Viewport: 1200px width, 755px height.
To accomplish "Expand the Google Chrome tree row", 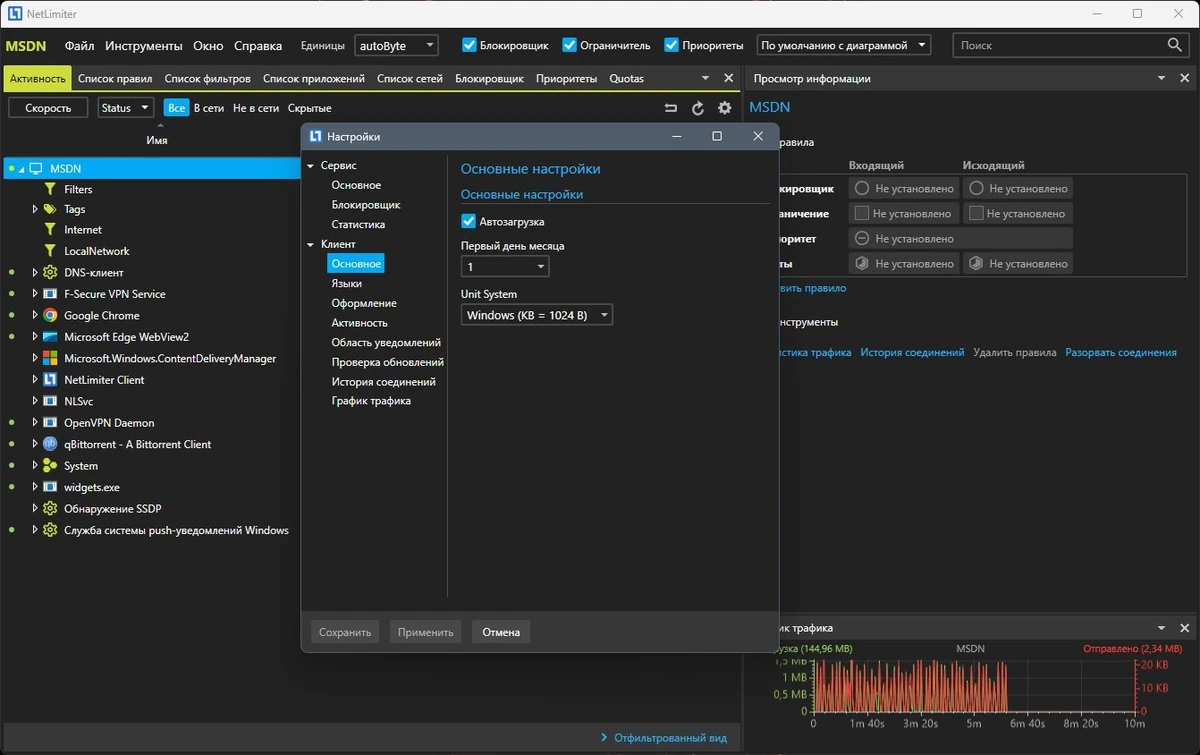I will 35,315.
